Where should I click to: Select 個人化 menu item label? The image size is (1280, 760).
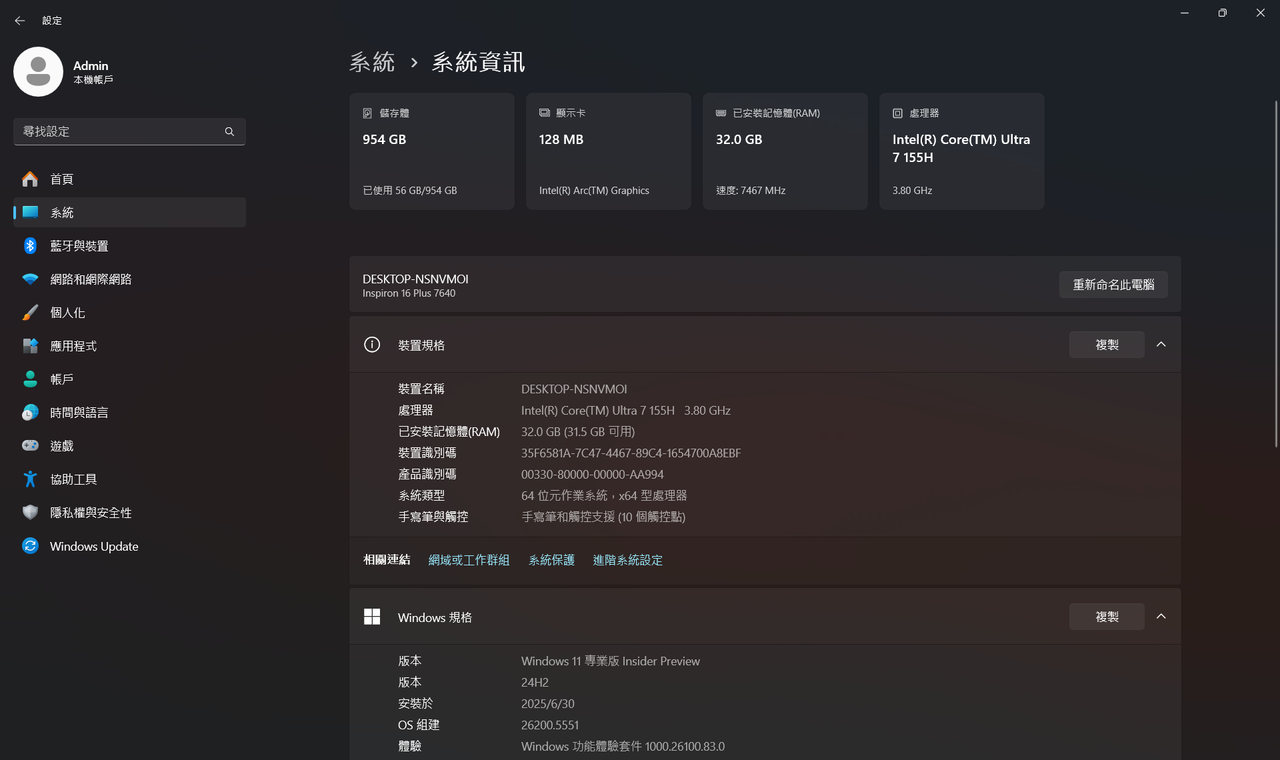pyautogui.click(x=68, y=312)
